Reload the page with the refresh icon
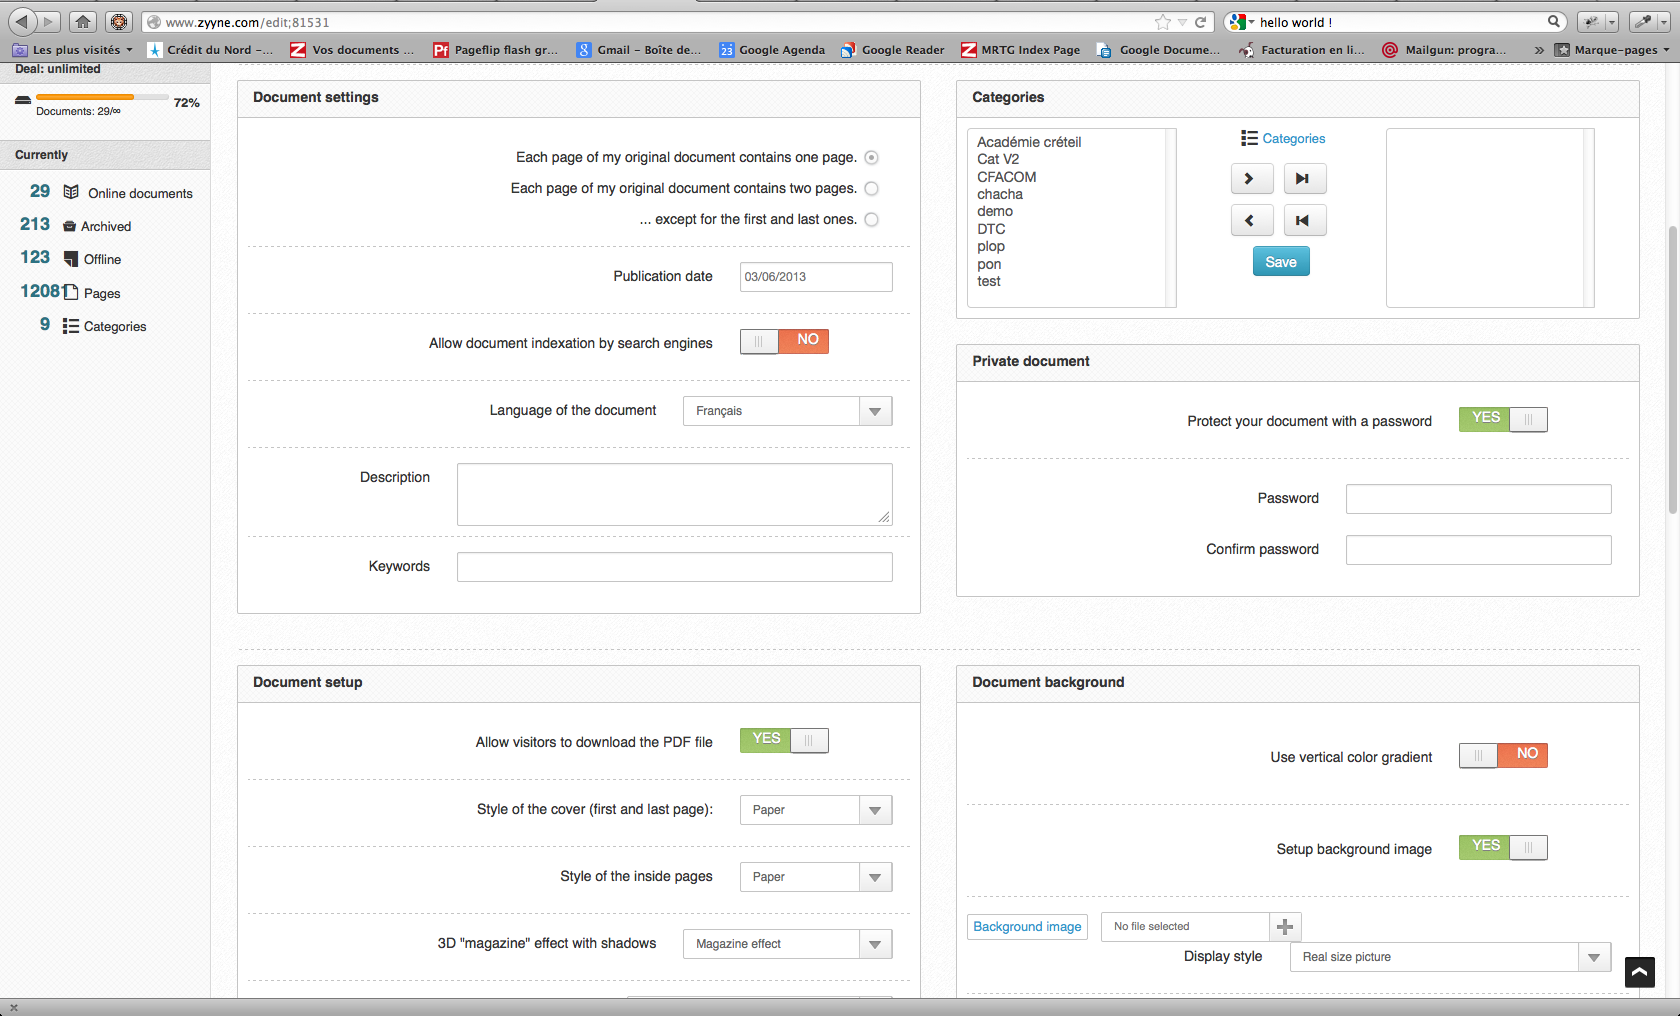This screenshot has height=1016, width=1680. [1201, 22]
